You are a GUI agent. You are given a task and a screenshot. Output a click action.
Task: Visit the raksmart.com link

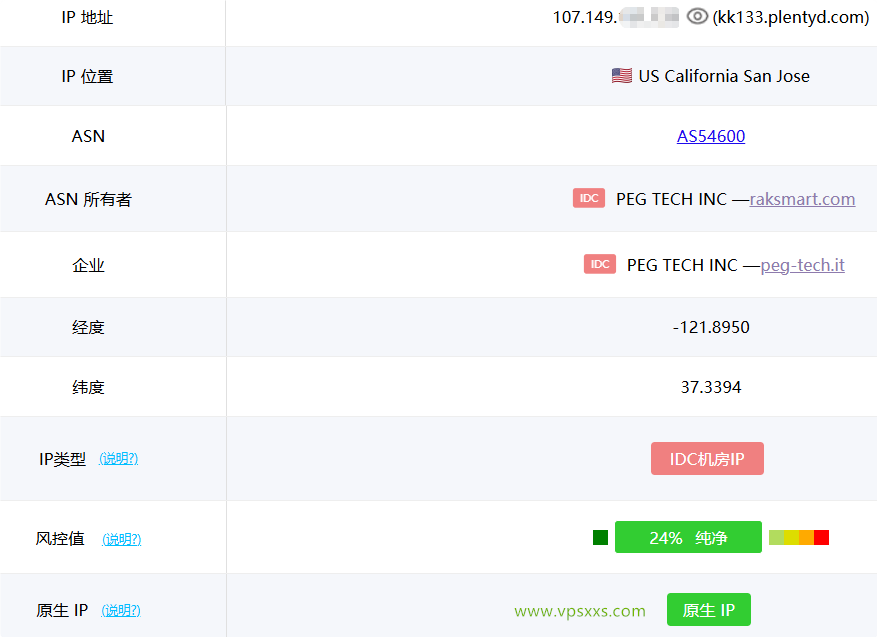[802, 199]
